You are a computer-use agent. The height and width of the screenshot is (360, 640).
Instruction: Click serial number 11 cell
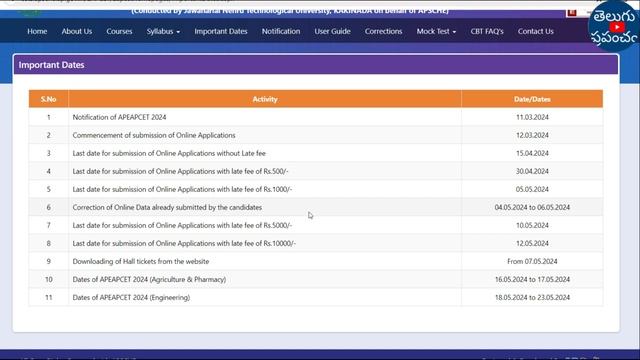[x=49, y=297]
